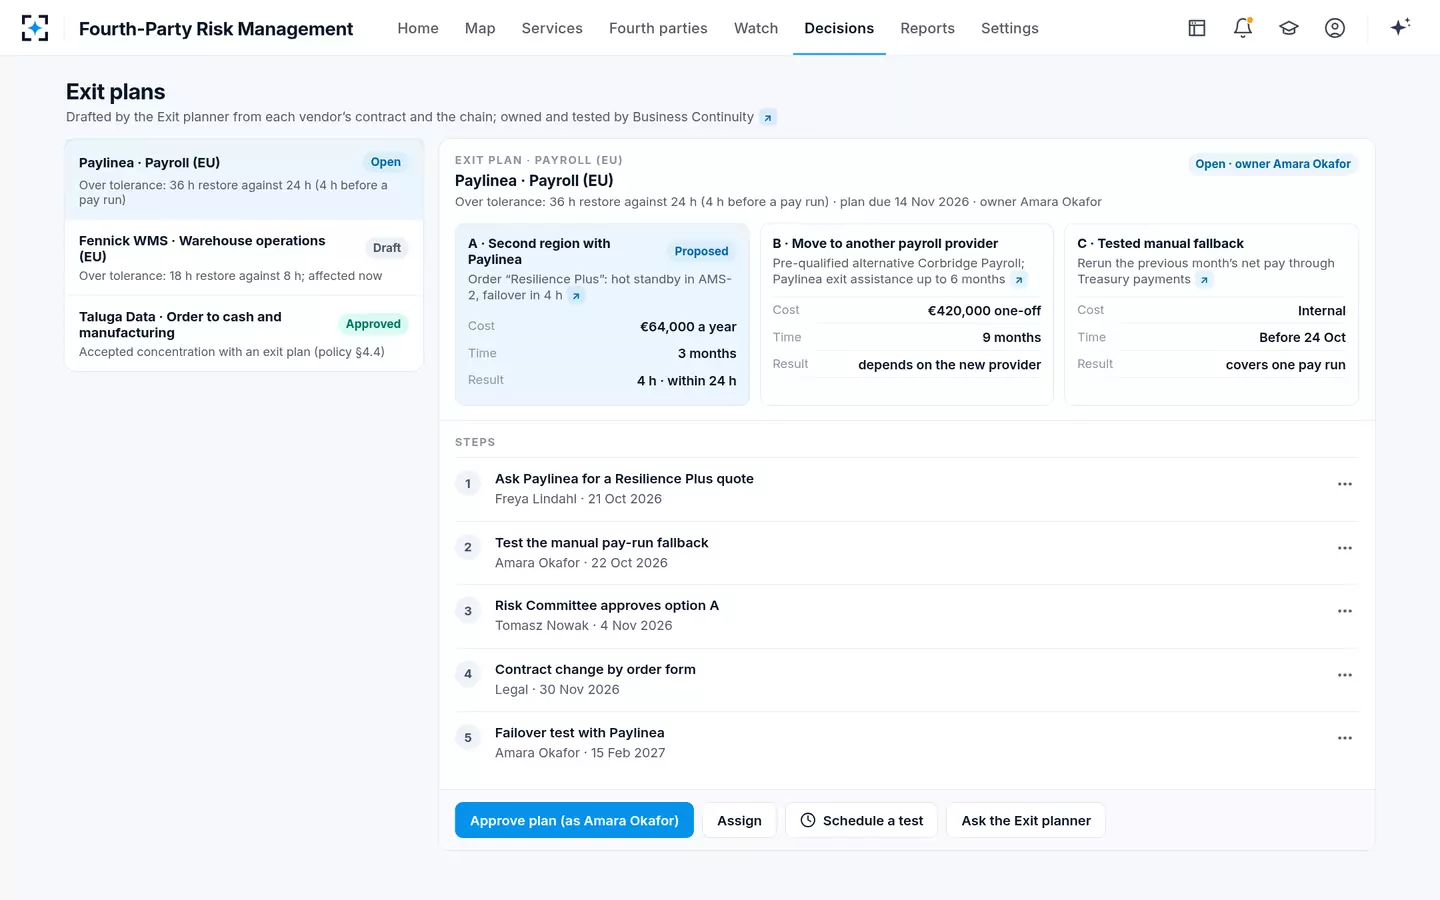Open Business Continuity external link arrow

768,118
